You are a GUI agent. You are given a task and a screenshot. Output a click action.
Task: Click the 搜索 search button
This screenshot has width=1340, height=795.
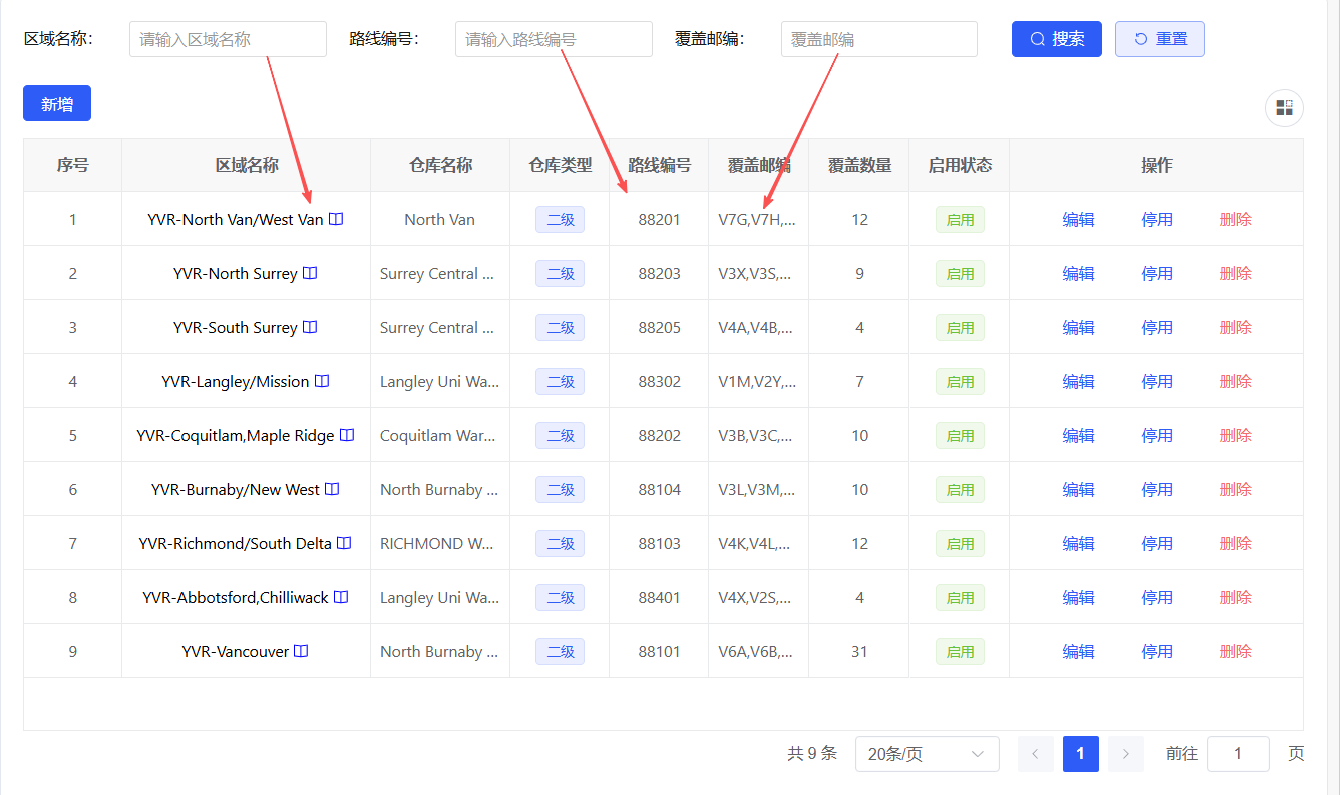pyautogui.click(x=1057, y=39)
